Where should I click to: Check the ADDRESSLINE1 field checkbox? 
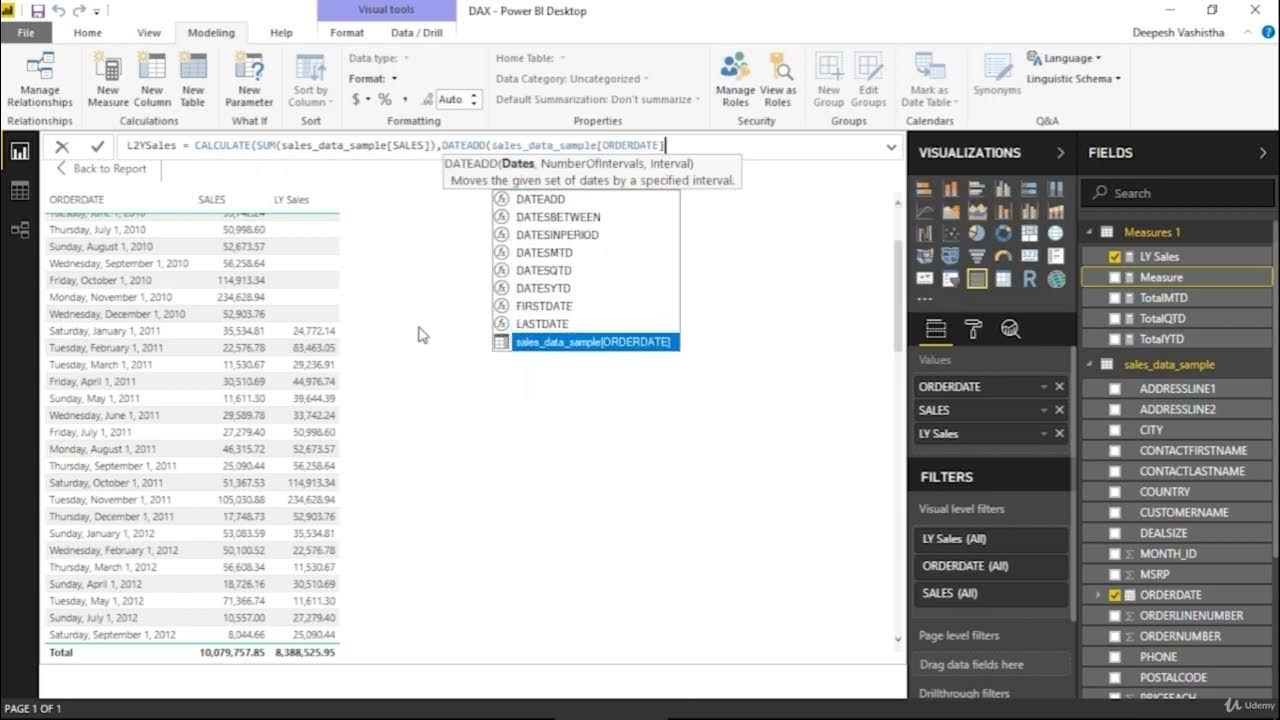[1115, 388]
